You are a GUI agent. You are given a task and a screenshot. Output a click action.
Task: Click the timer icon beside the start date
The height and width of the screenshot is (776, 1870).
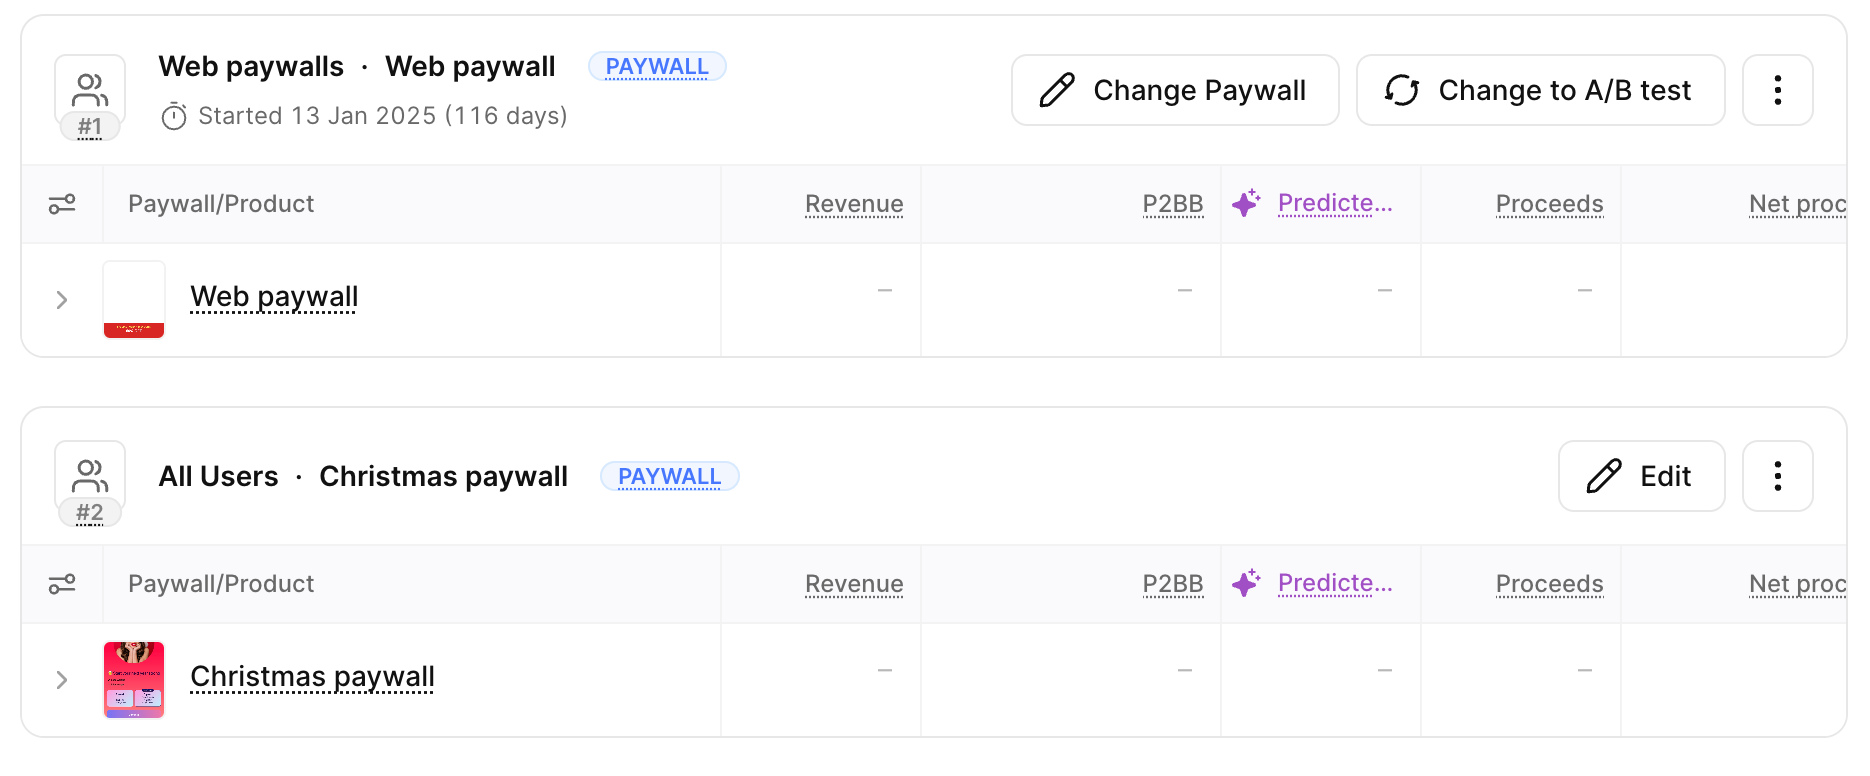pos(174,116)
